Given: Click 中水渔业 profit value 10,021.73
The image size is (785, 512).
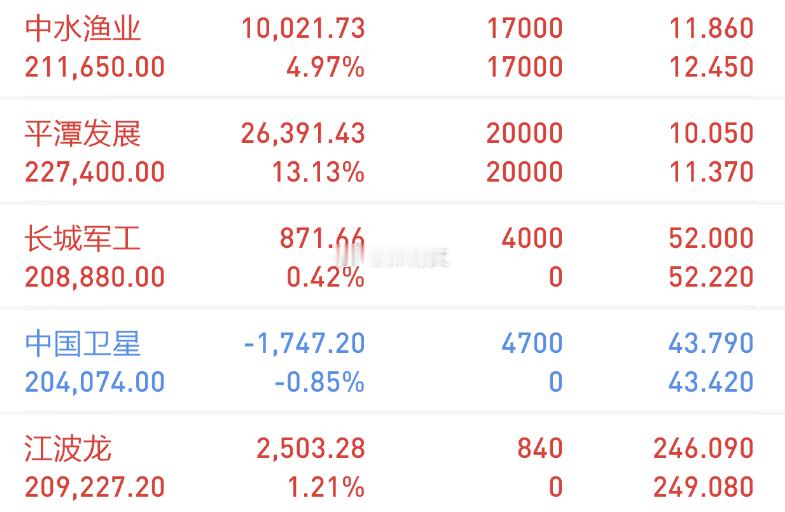Looking at the screenshot, I should (303, 28).
